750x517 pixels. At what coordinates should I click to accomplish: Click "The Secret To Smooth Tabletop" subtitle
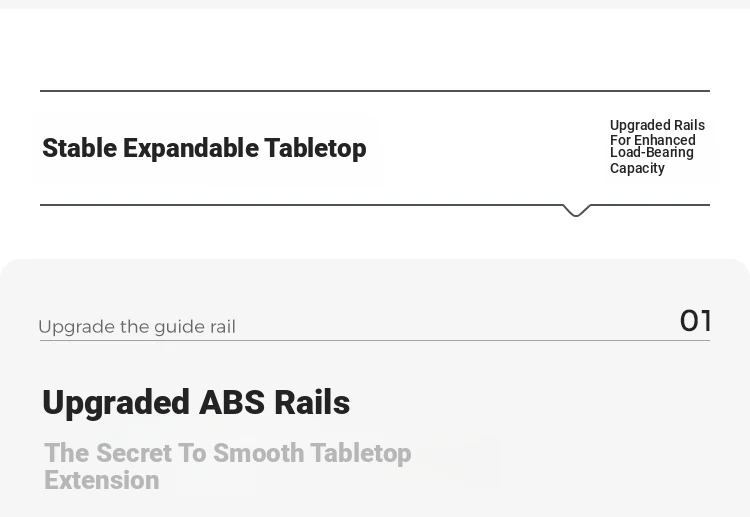[228, 453]
